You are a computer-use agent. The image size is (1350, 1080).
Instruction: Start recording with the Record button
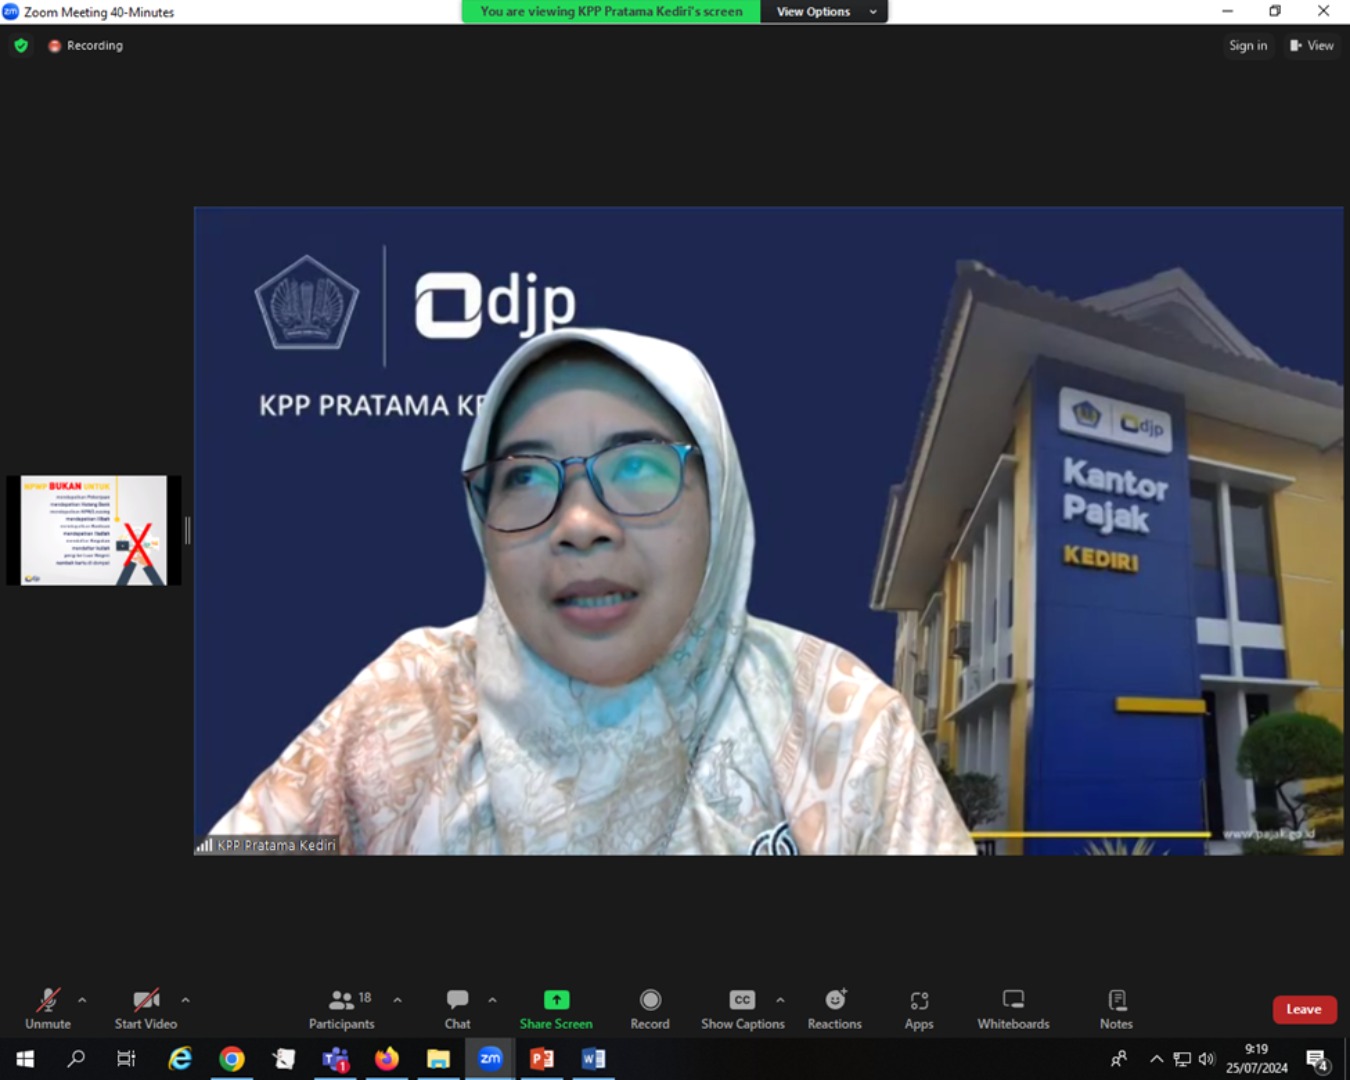click(650, 1008)
